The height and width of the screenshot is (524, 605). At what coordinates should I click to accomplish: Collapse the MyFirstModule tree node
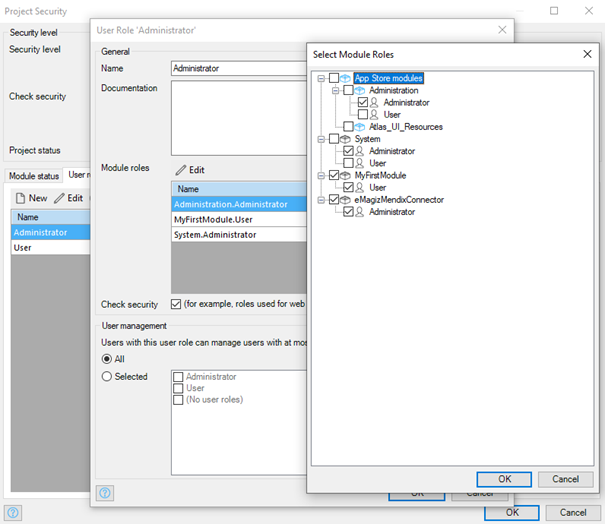pos(321,176)
